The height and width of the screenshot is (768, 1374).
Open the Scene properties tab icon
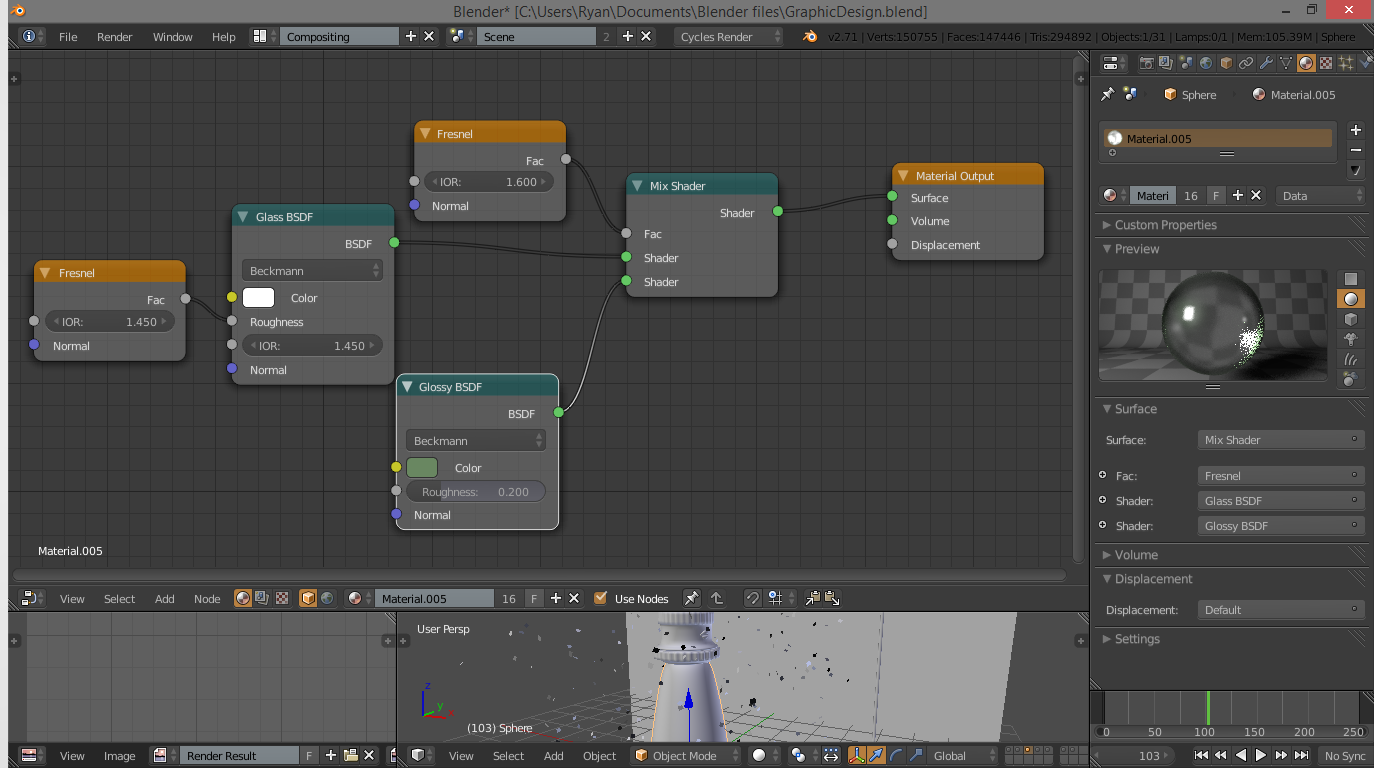[1186, 63]
